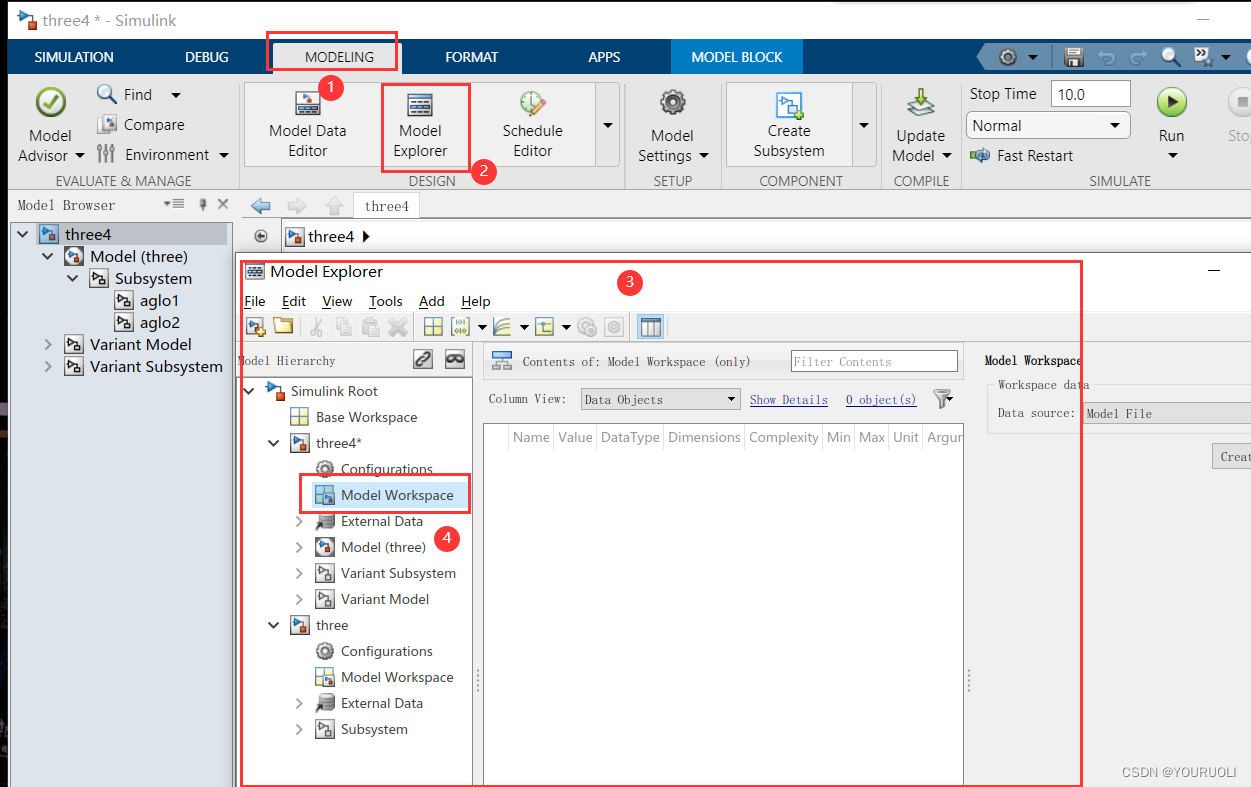Screen dimensions: 1251x787
Task: Open the Run options dropdown arrow
Action: click(x=1172, y=155)
